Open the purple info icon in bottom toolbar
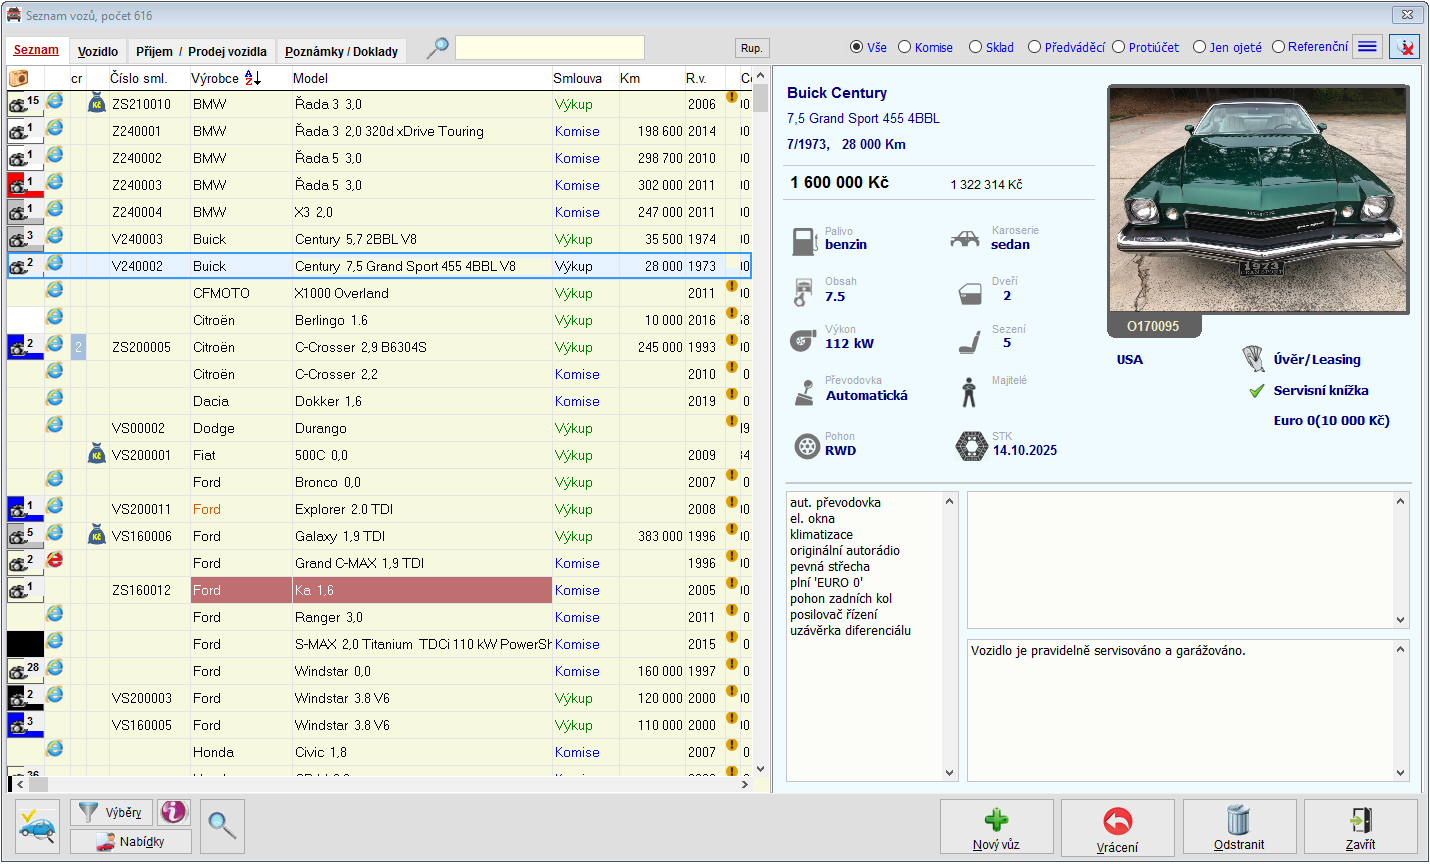The image size is (1430, 864). coord(174,812)
